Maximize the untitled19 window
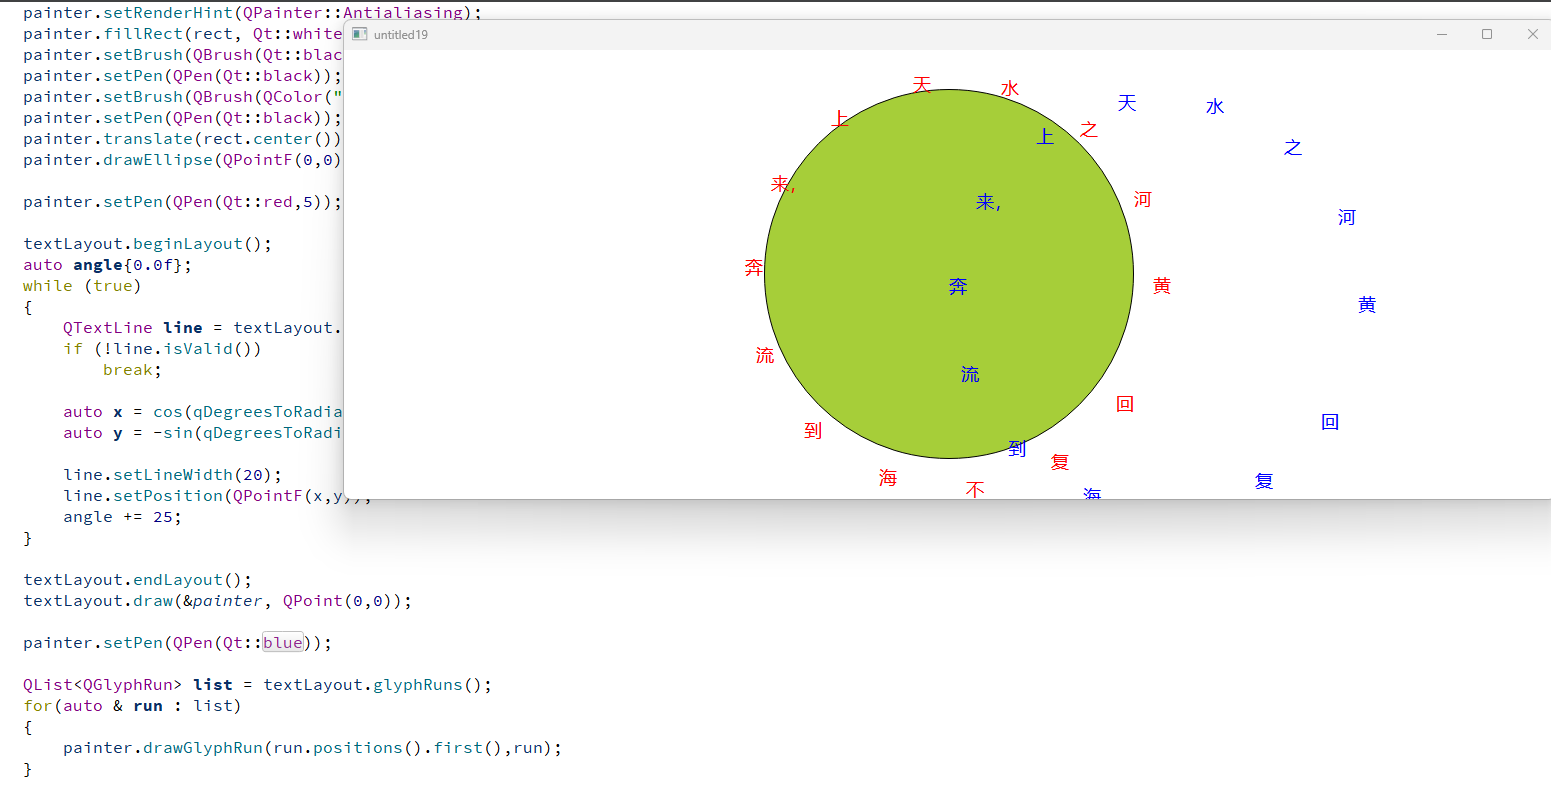This screenshot has height=790, width=1551. tap(1487, 34)
